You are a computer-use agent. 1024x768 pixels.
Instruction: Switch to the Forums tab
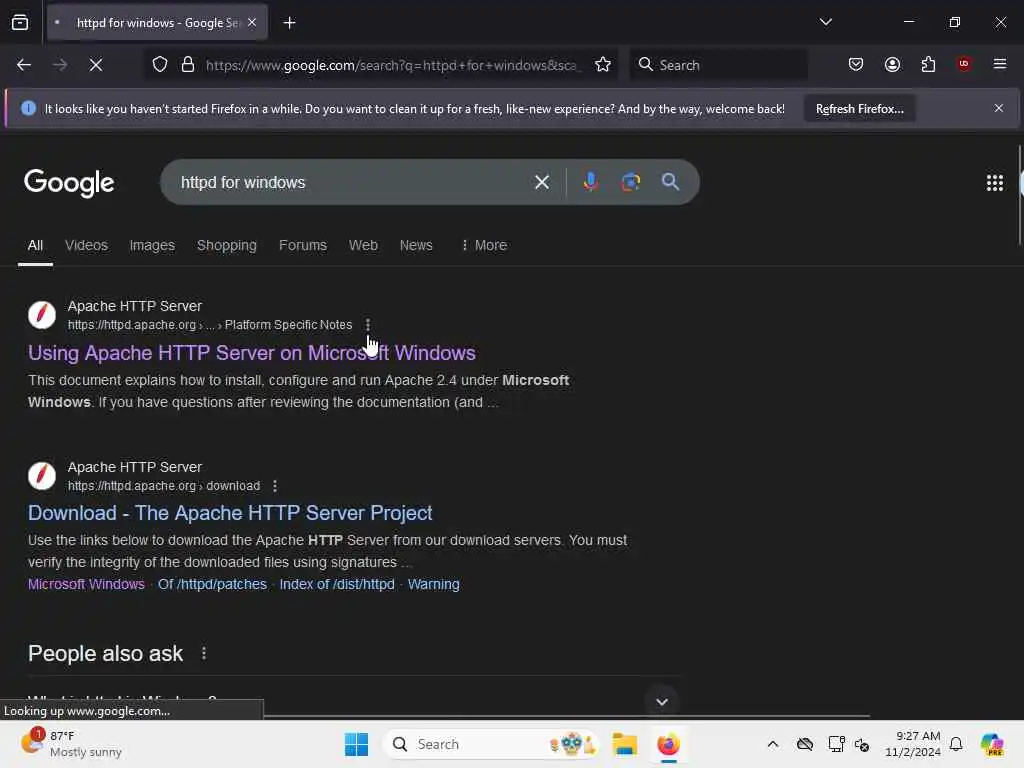303,246
